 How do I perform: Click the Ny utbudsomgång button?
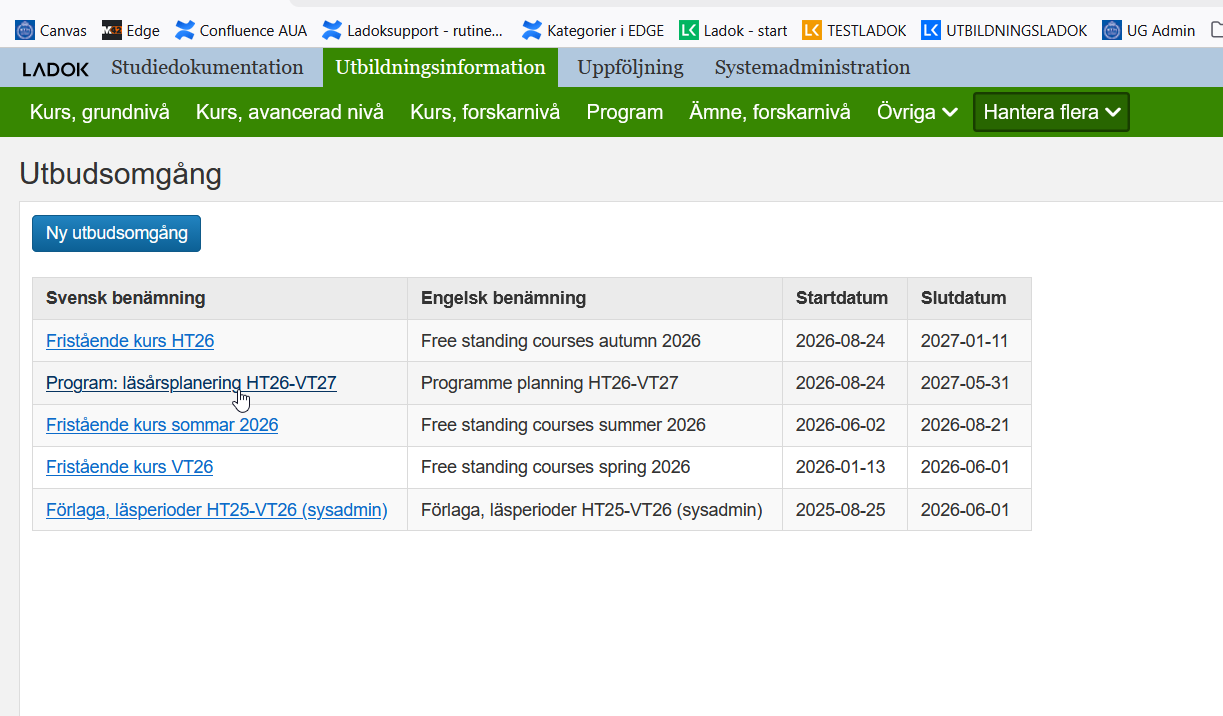point(117,233)
